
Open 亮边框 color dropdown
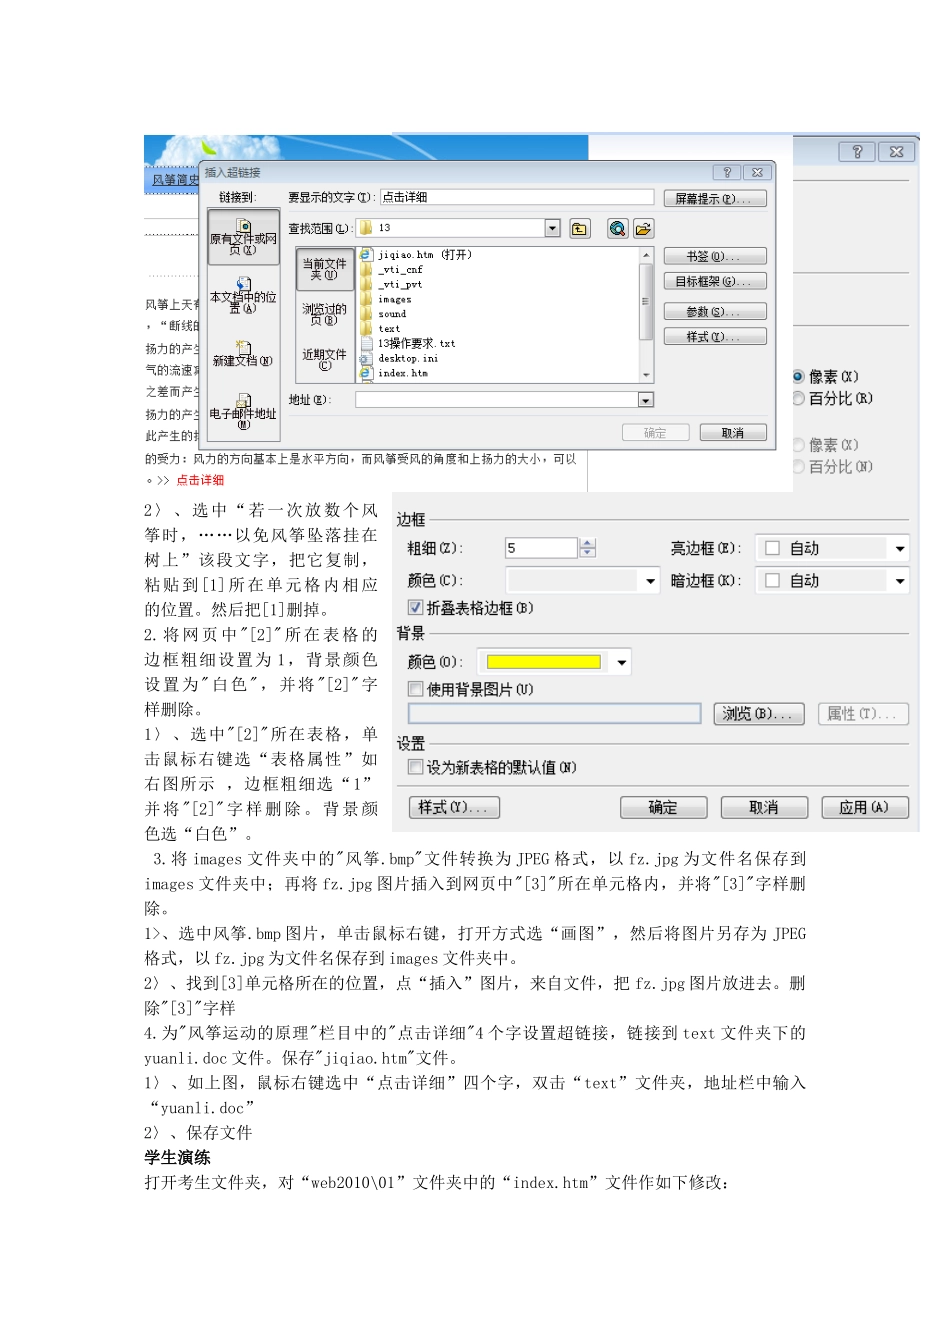pyautogui.click(x=899, y=549)
